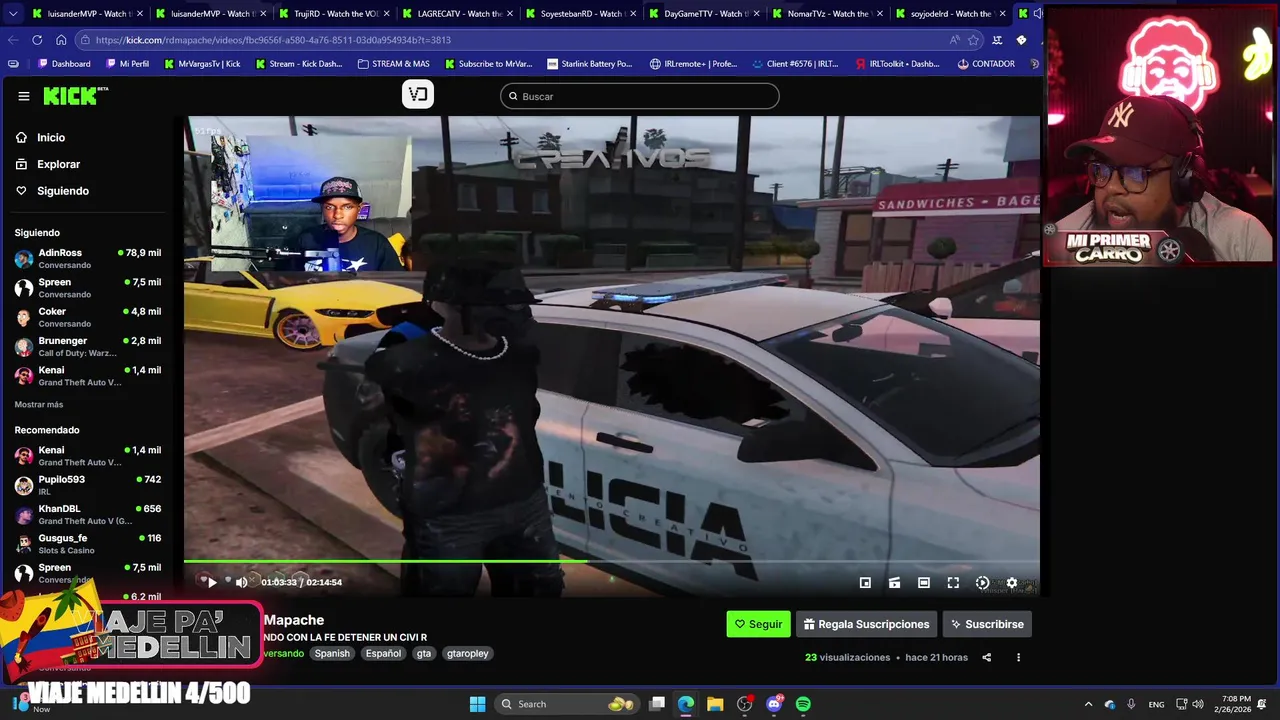Open Spotify from taskbar

point(803,704)
